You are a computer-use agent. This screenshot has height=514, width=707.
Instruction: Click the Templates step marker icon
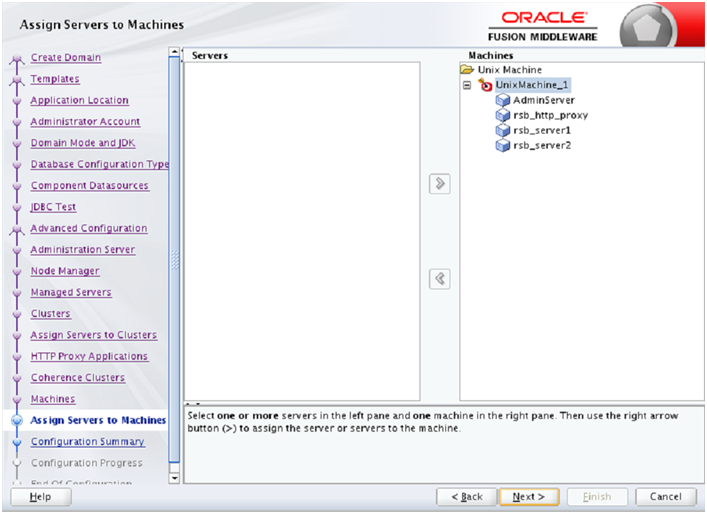click(x=17, y=80)
